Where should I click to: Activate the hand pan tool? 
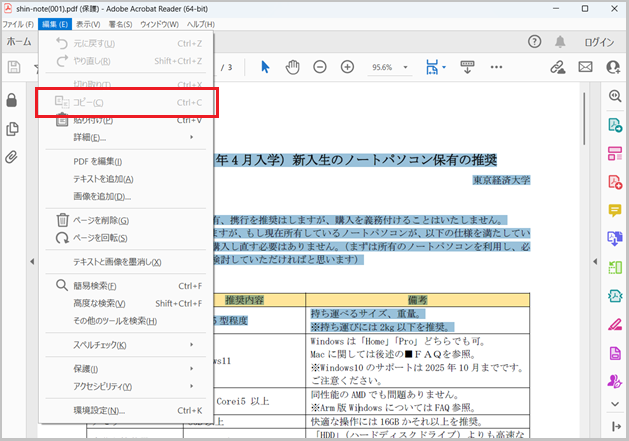(292, 67)
